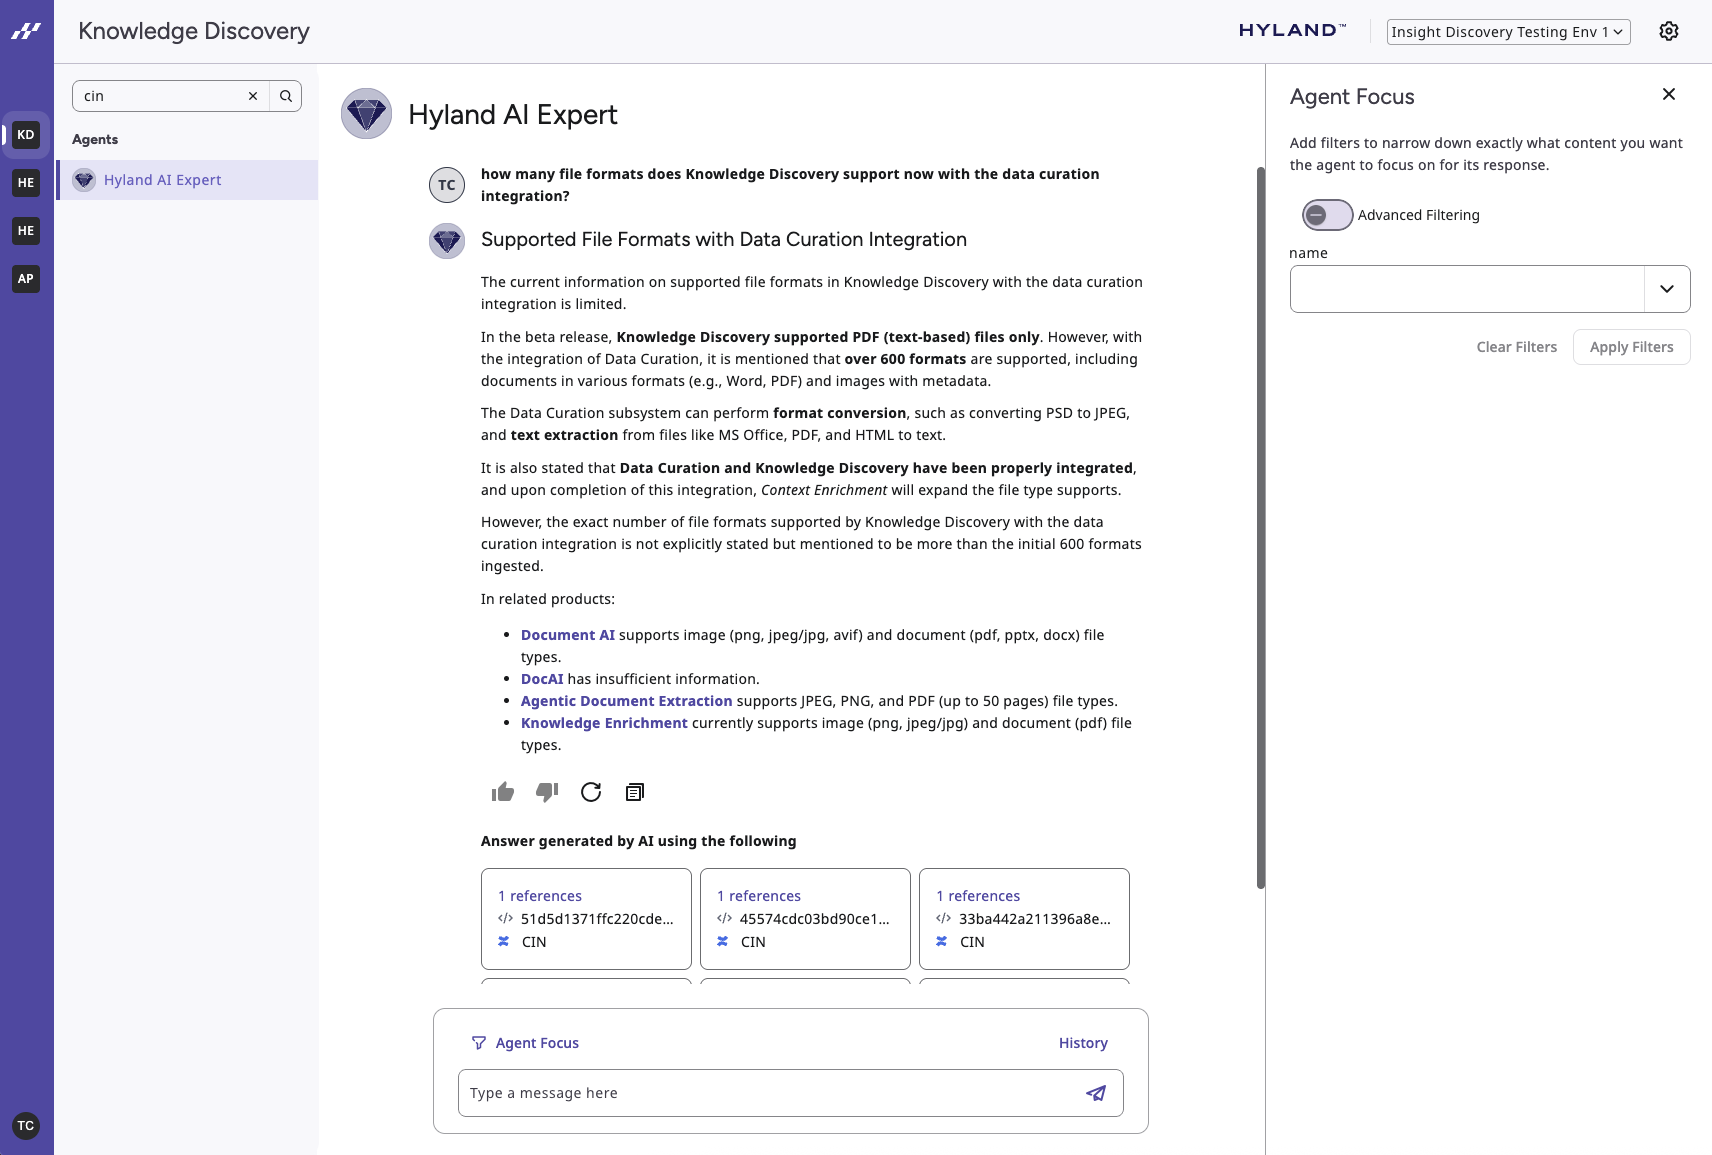Image resolution: width=1712 pixels, height=1155 pixels.
Task: Click the HYLAND brand logo in header
Action: 1292,31
